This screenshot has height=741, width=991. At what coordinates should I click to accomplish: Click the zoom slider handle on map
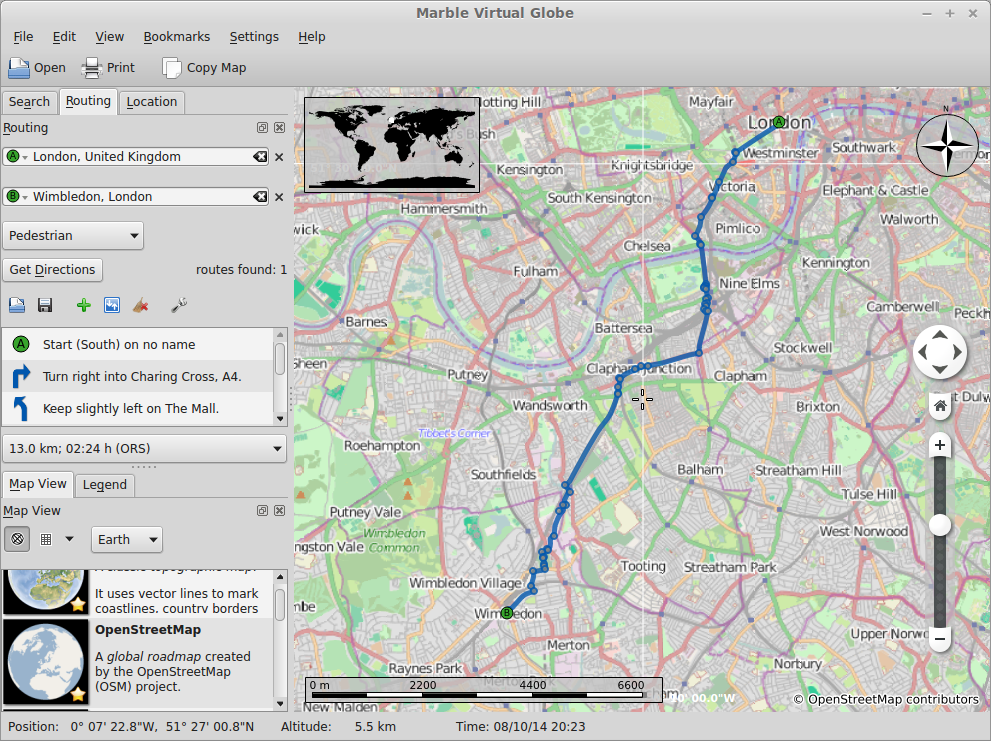940,525
